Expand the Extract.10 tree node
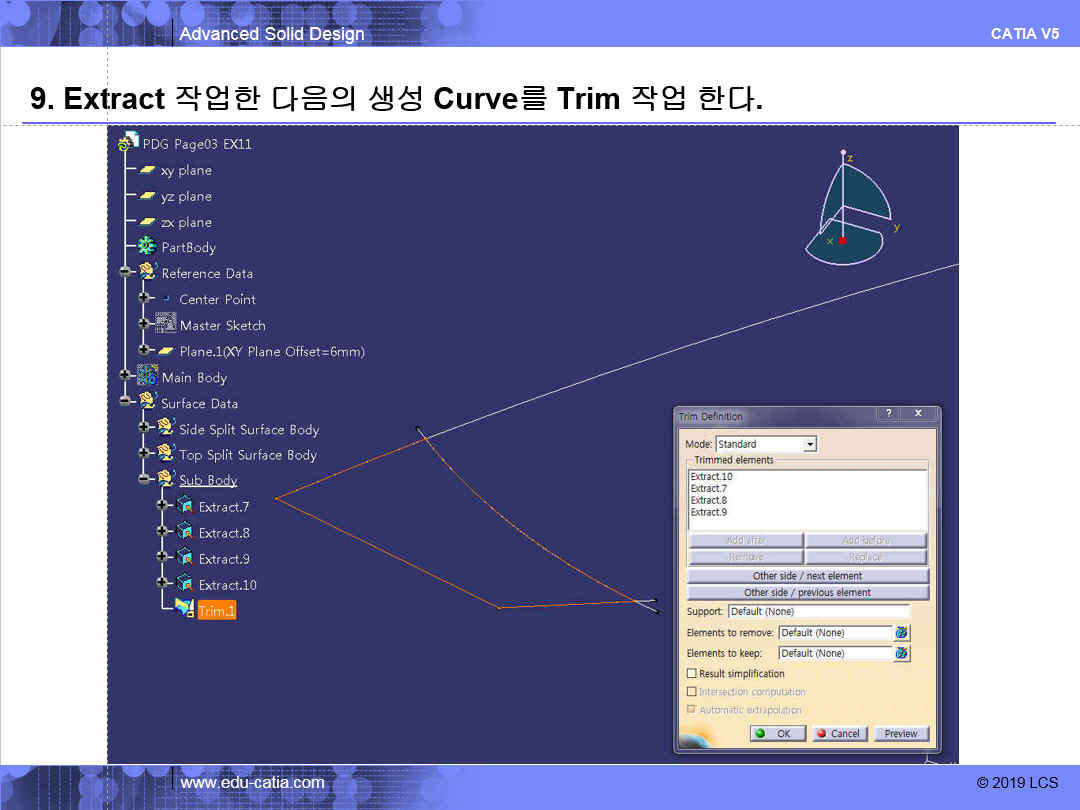Viewport: 1080px width, 810px height. point(163,584)
